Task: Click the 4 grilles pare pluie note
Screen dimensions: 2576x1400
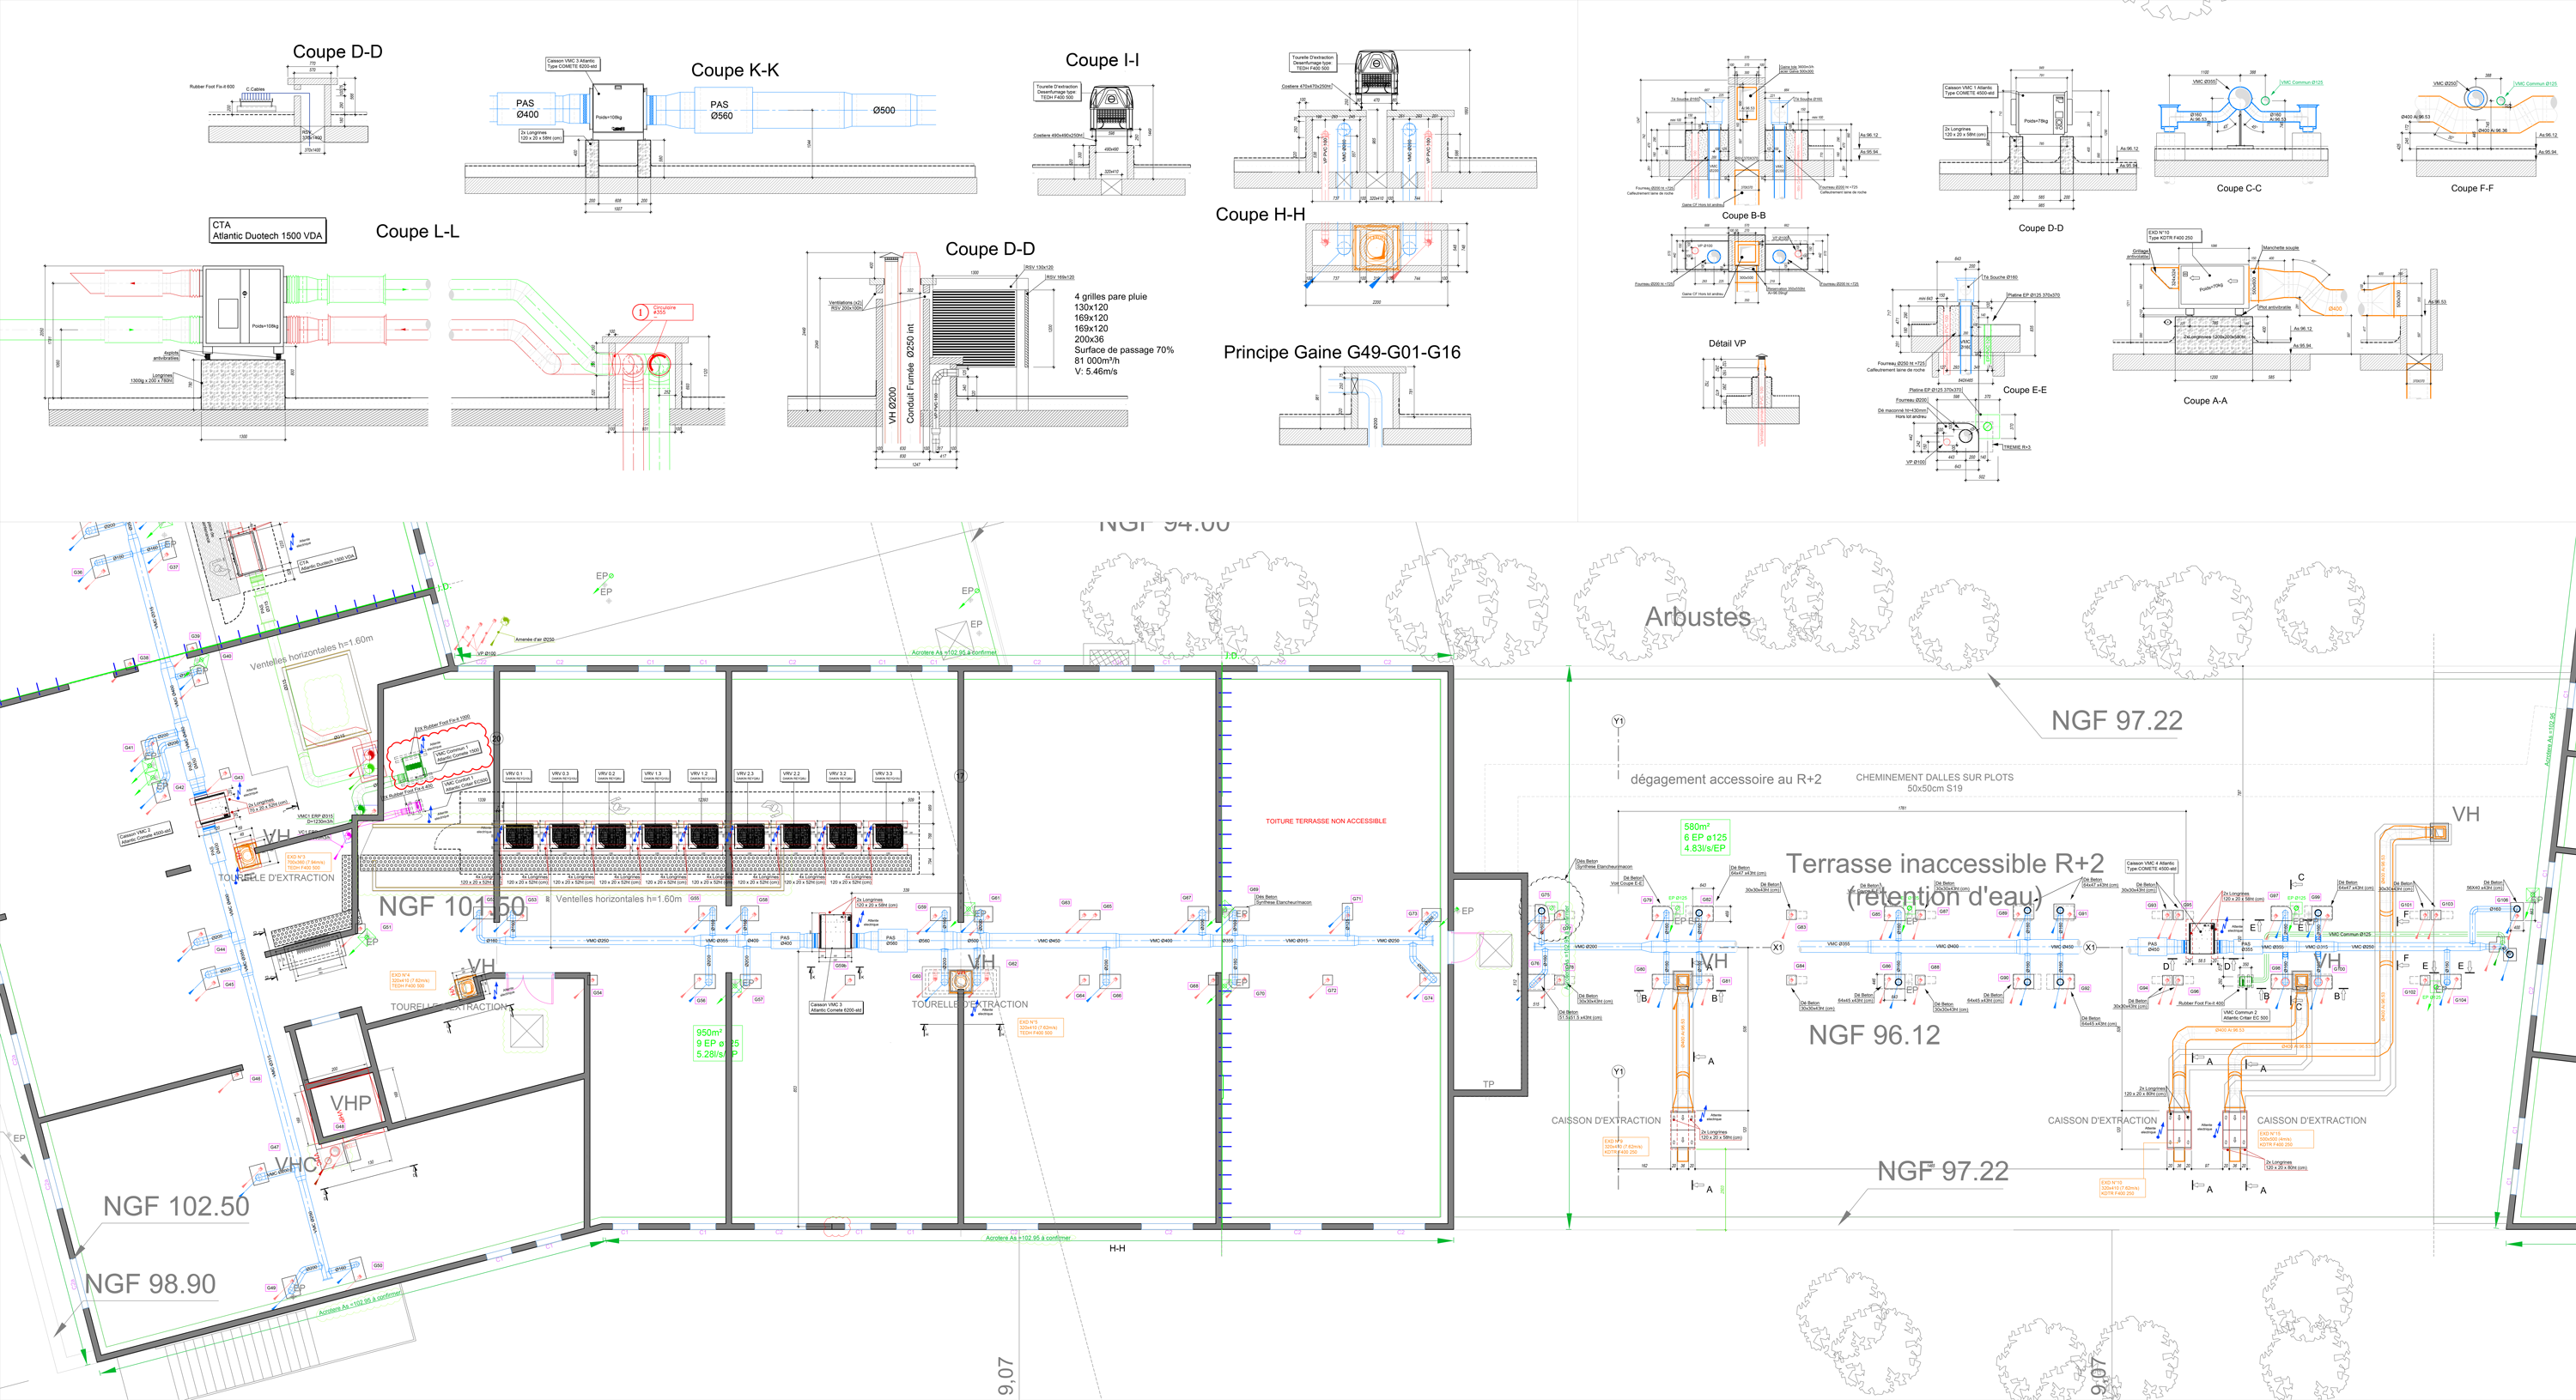Action: point(1110,297)
